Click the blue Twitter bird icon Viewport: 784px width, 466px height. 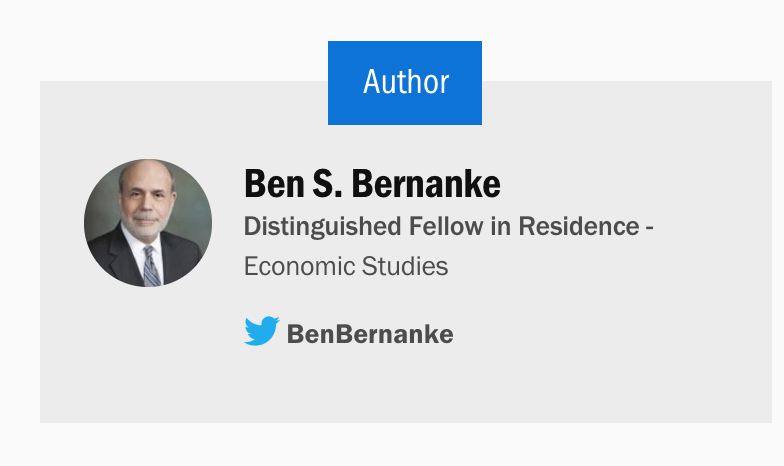coord(262,330)
